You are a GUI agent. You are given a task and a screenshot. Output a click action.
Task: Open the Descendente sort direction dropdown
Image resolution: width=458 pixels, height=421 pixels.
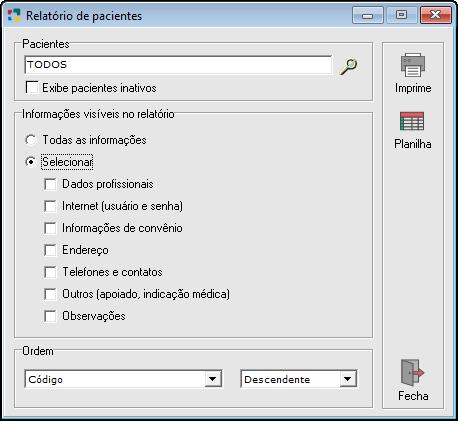[348, 379]
